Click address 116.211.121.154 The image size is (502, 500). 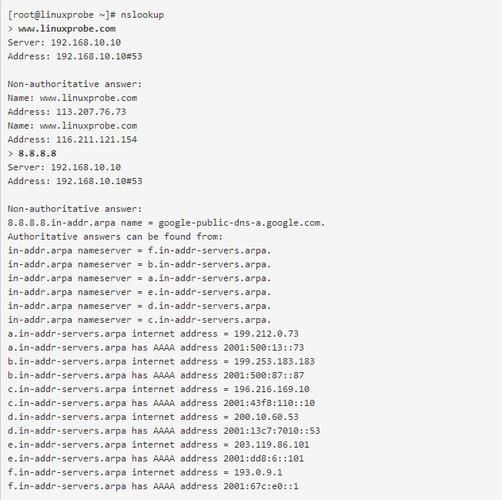[96, 139]
